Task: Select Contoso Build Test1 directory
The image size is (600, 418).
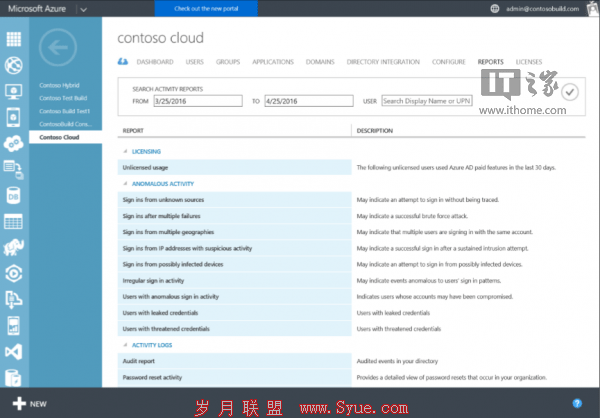Action: [x=64, y=111]
